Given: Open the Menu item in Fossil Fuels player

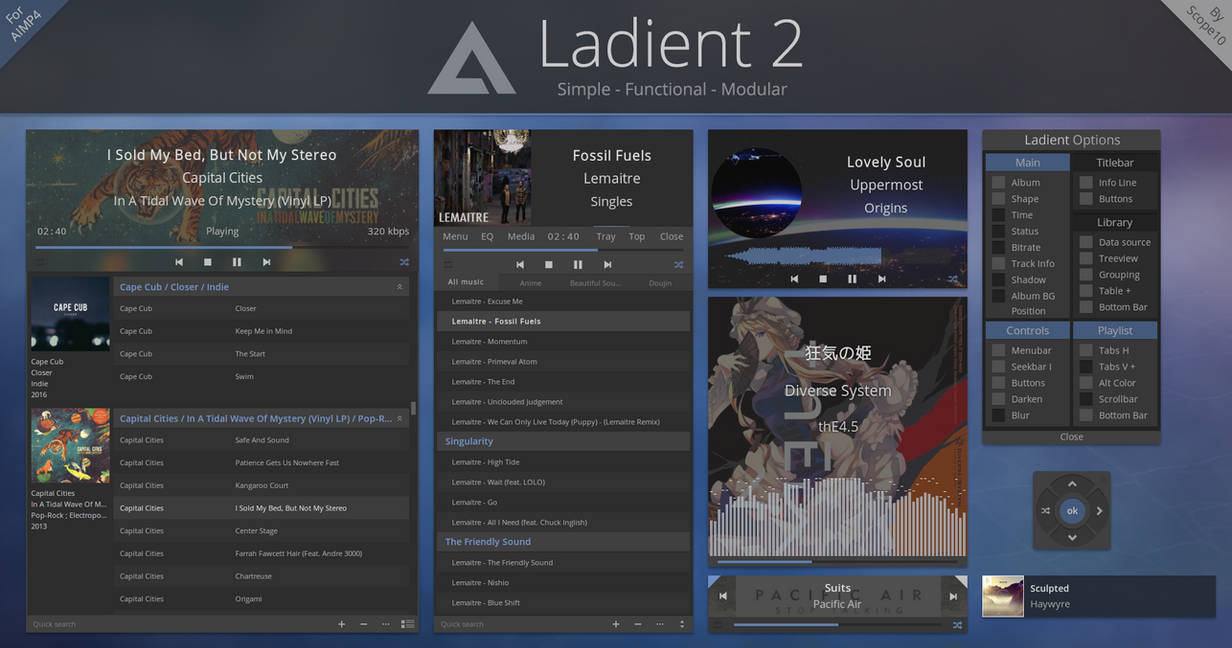Looking at the screenshot, I should coord(455,237).
